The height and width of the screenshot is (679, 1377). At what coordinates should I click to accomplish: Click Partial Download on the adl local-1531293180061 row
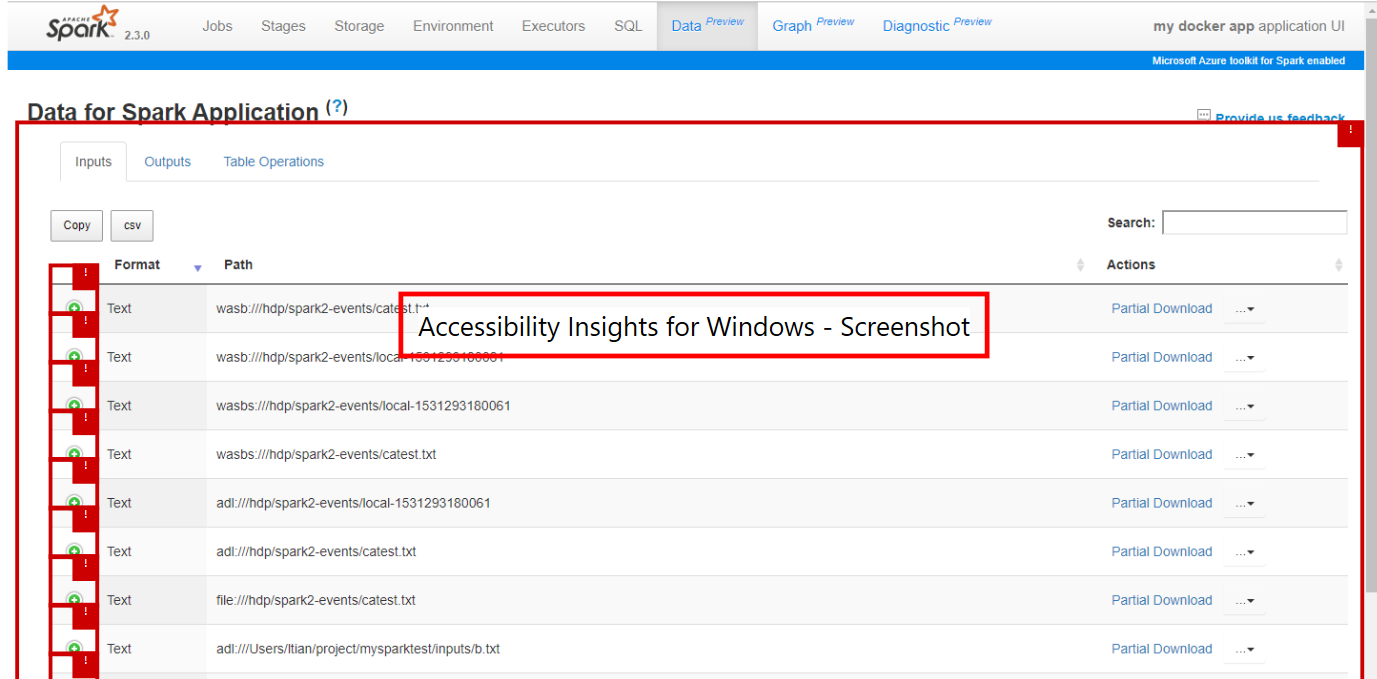point(1161,503)
